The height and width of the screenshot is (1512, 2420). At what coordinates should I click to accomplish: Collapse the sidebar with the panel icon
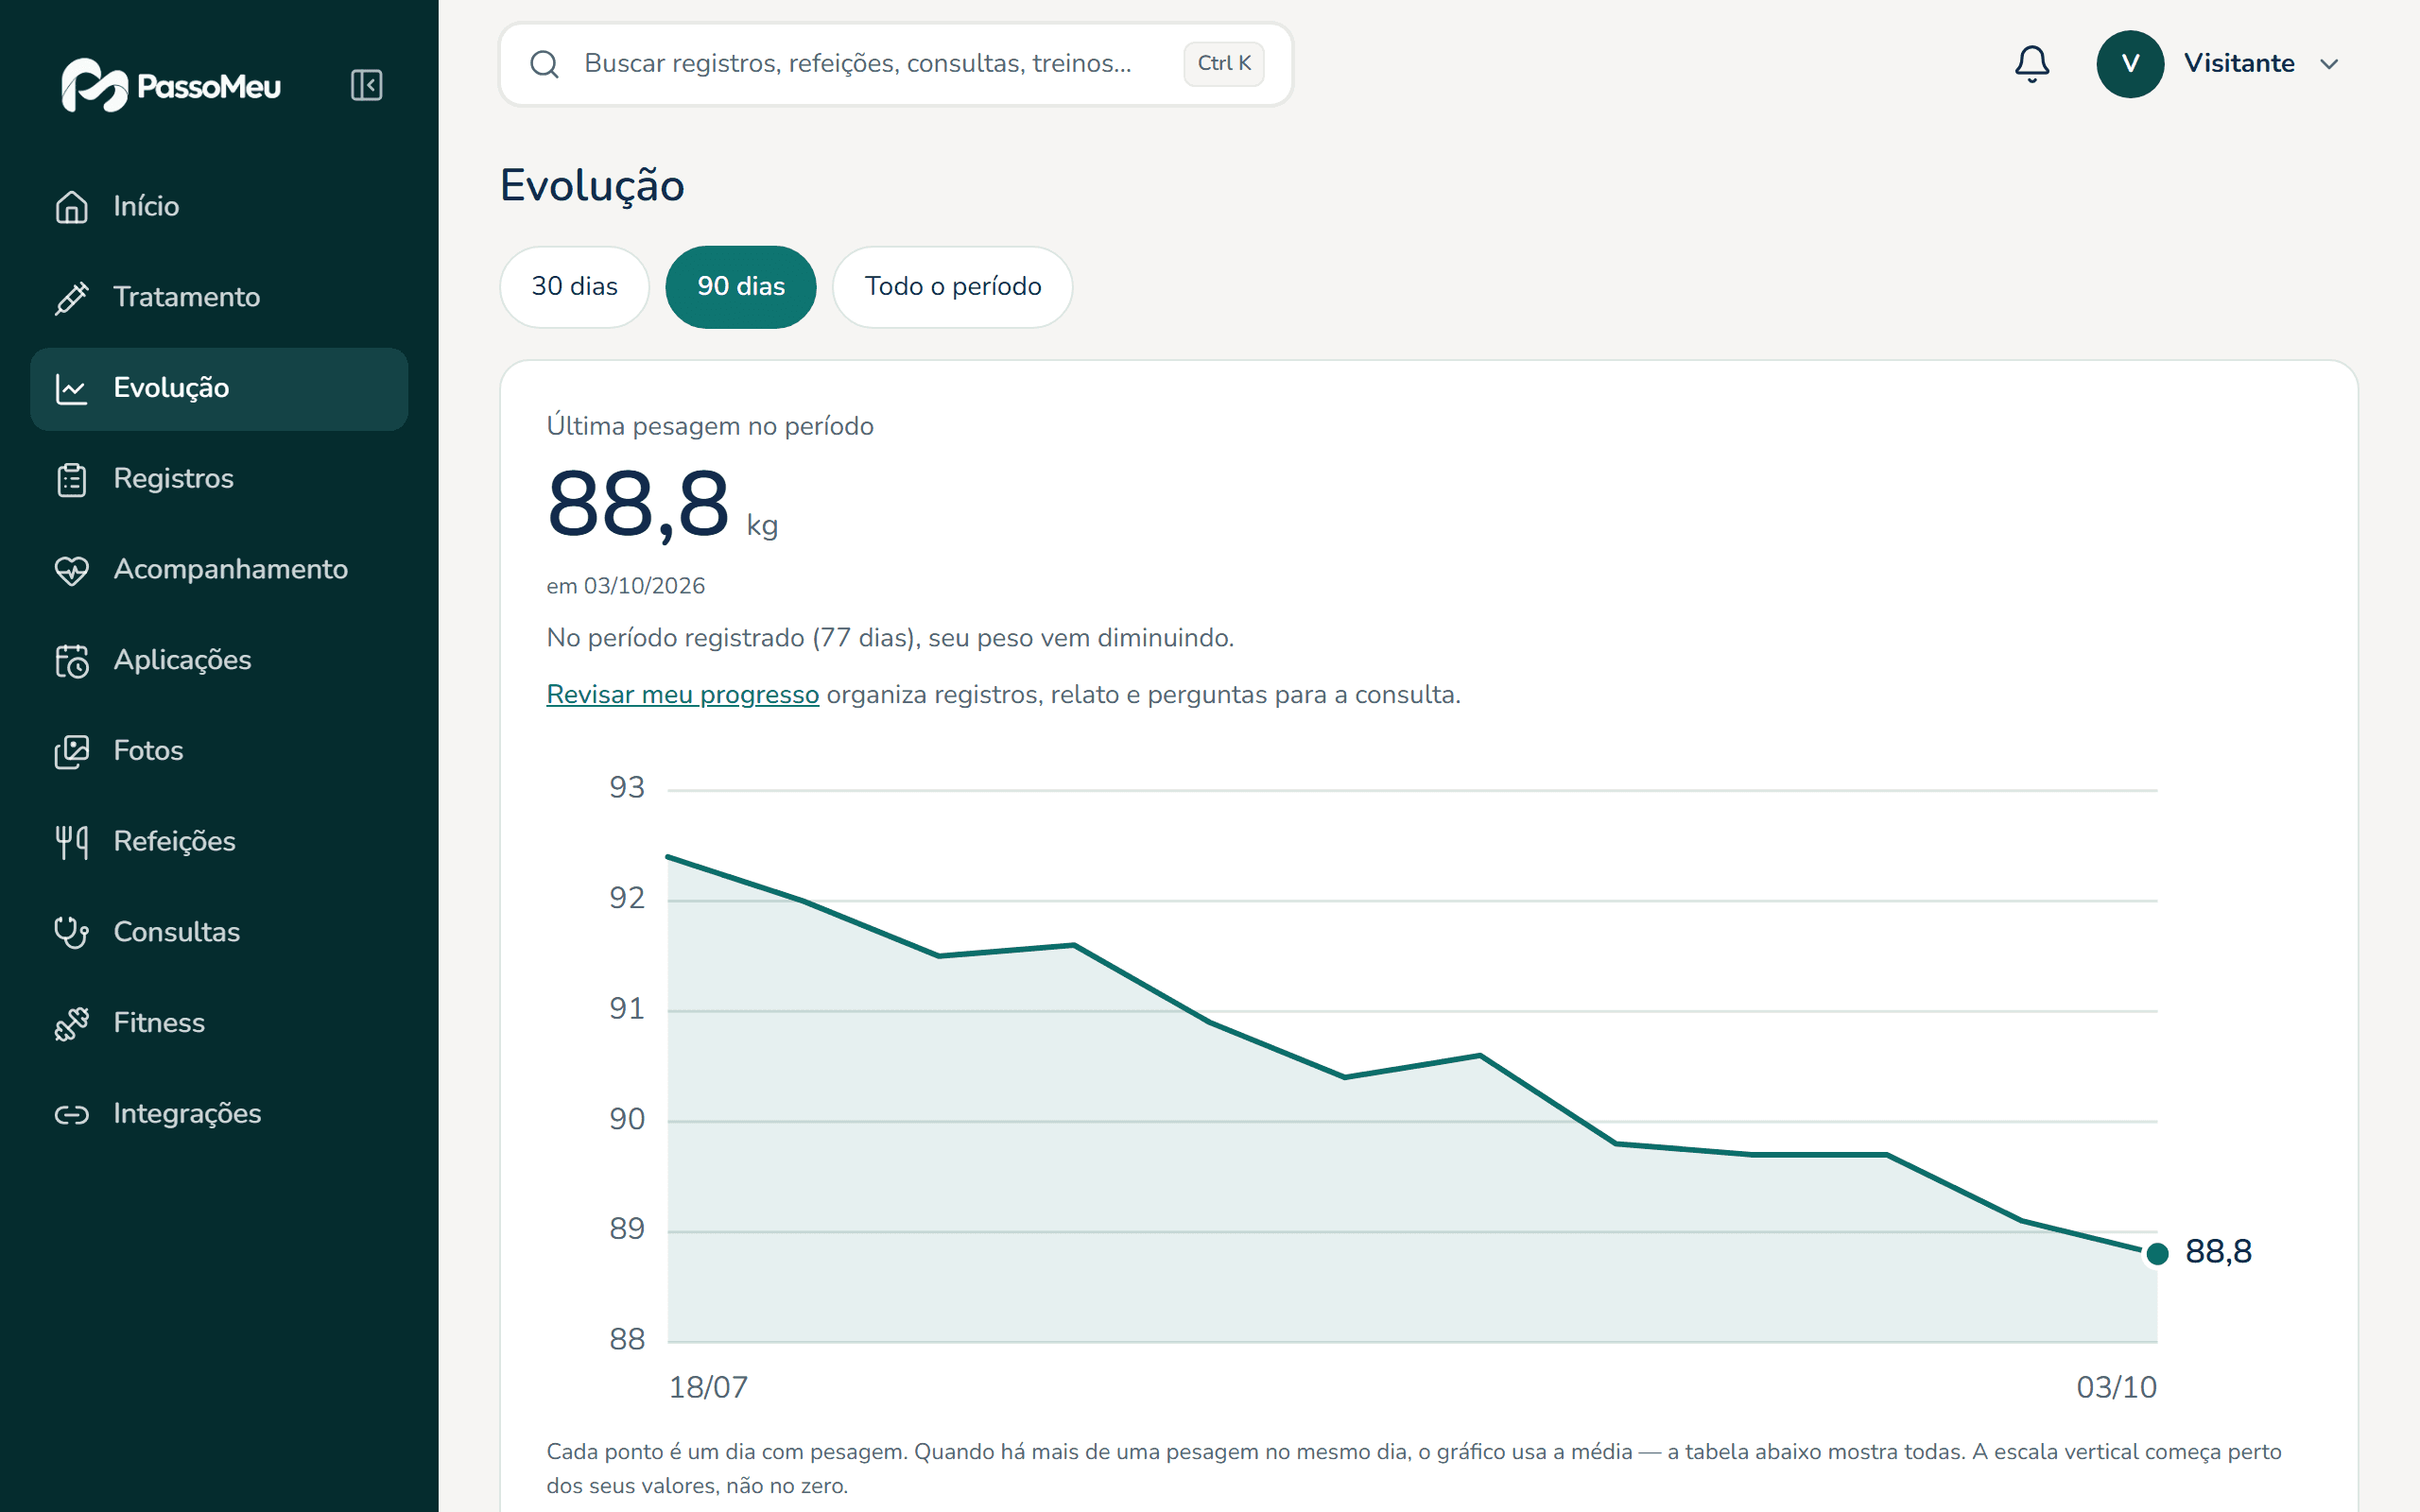366,85
